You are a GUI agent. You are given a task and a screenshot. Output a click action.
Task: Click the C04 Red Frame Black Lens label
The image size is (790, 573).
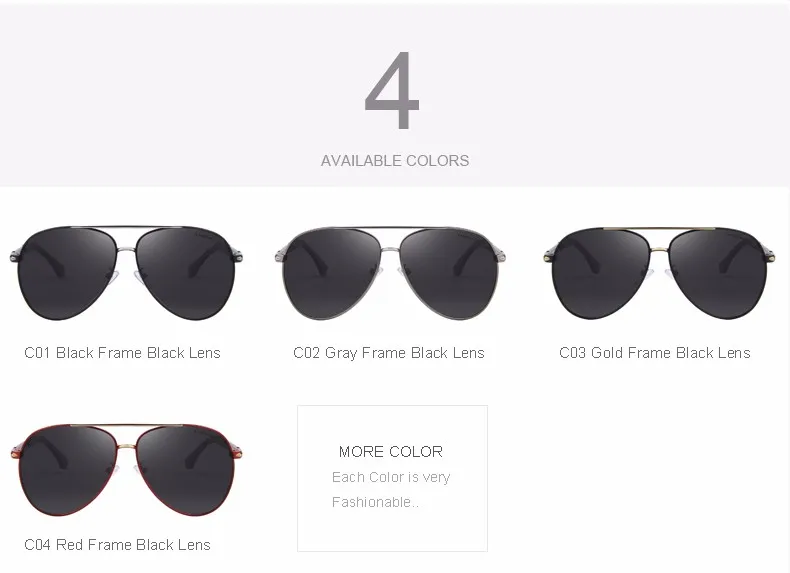pos(117,545)
